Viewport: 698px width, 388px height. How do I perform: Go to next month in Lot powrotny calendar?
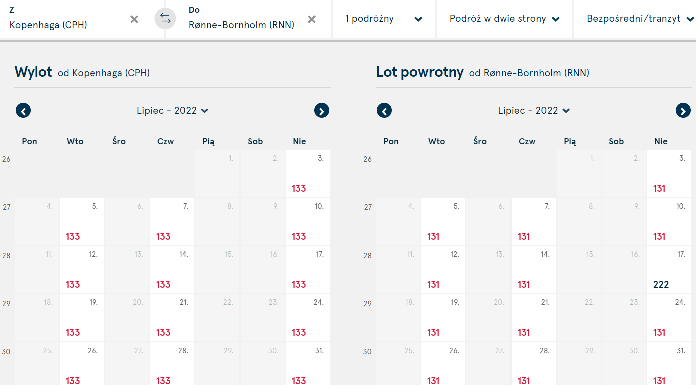683,110
